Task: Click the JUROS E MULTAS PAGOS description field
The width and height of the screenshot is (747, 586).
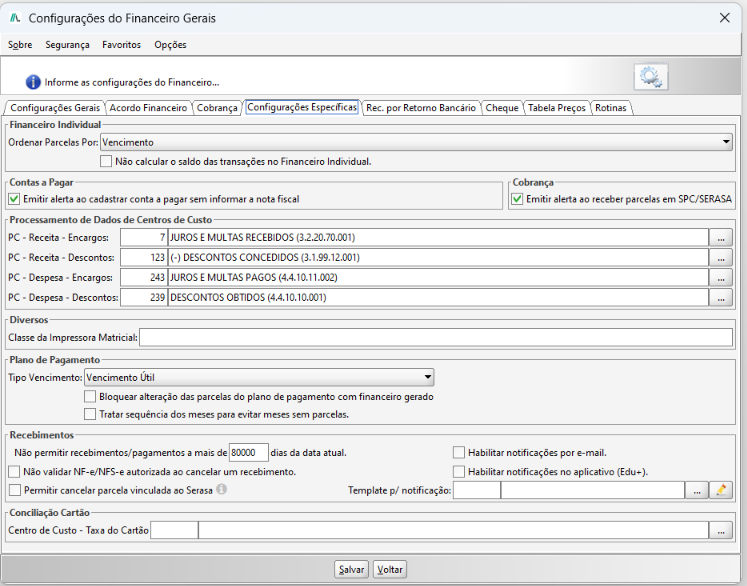Action: (x=438, y=277)
